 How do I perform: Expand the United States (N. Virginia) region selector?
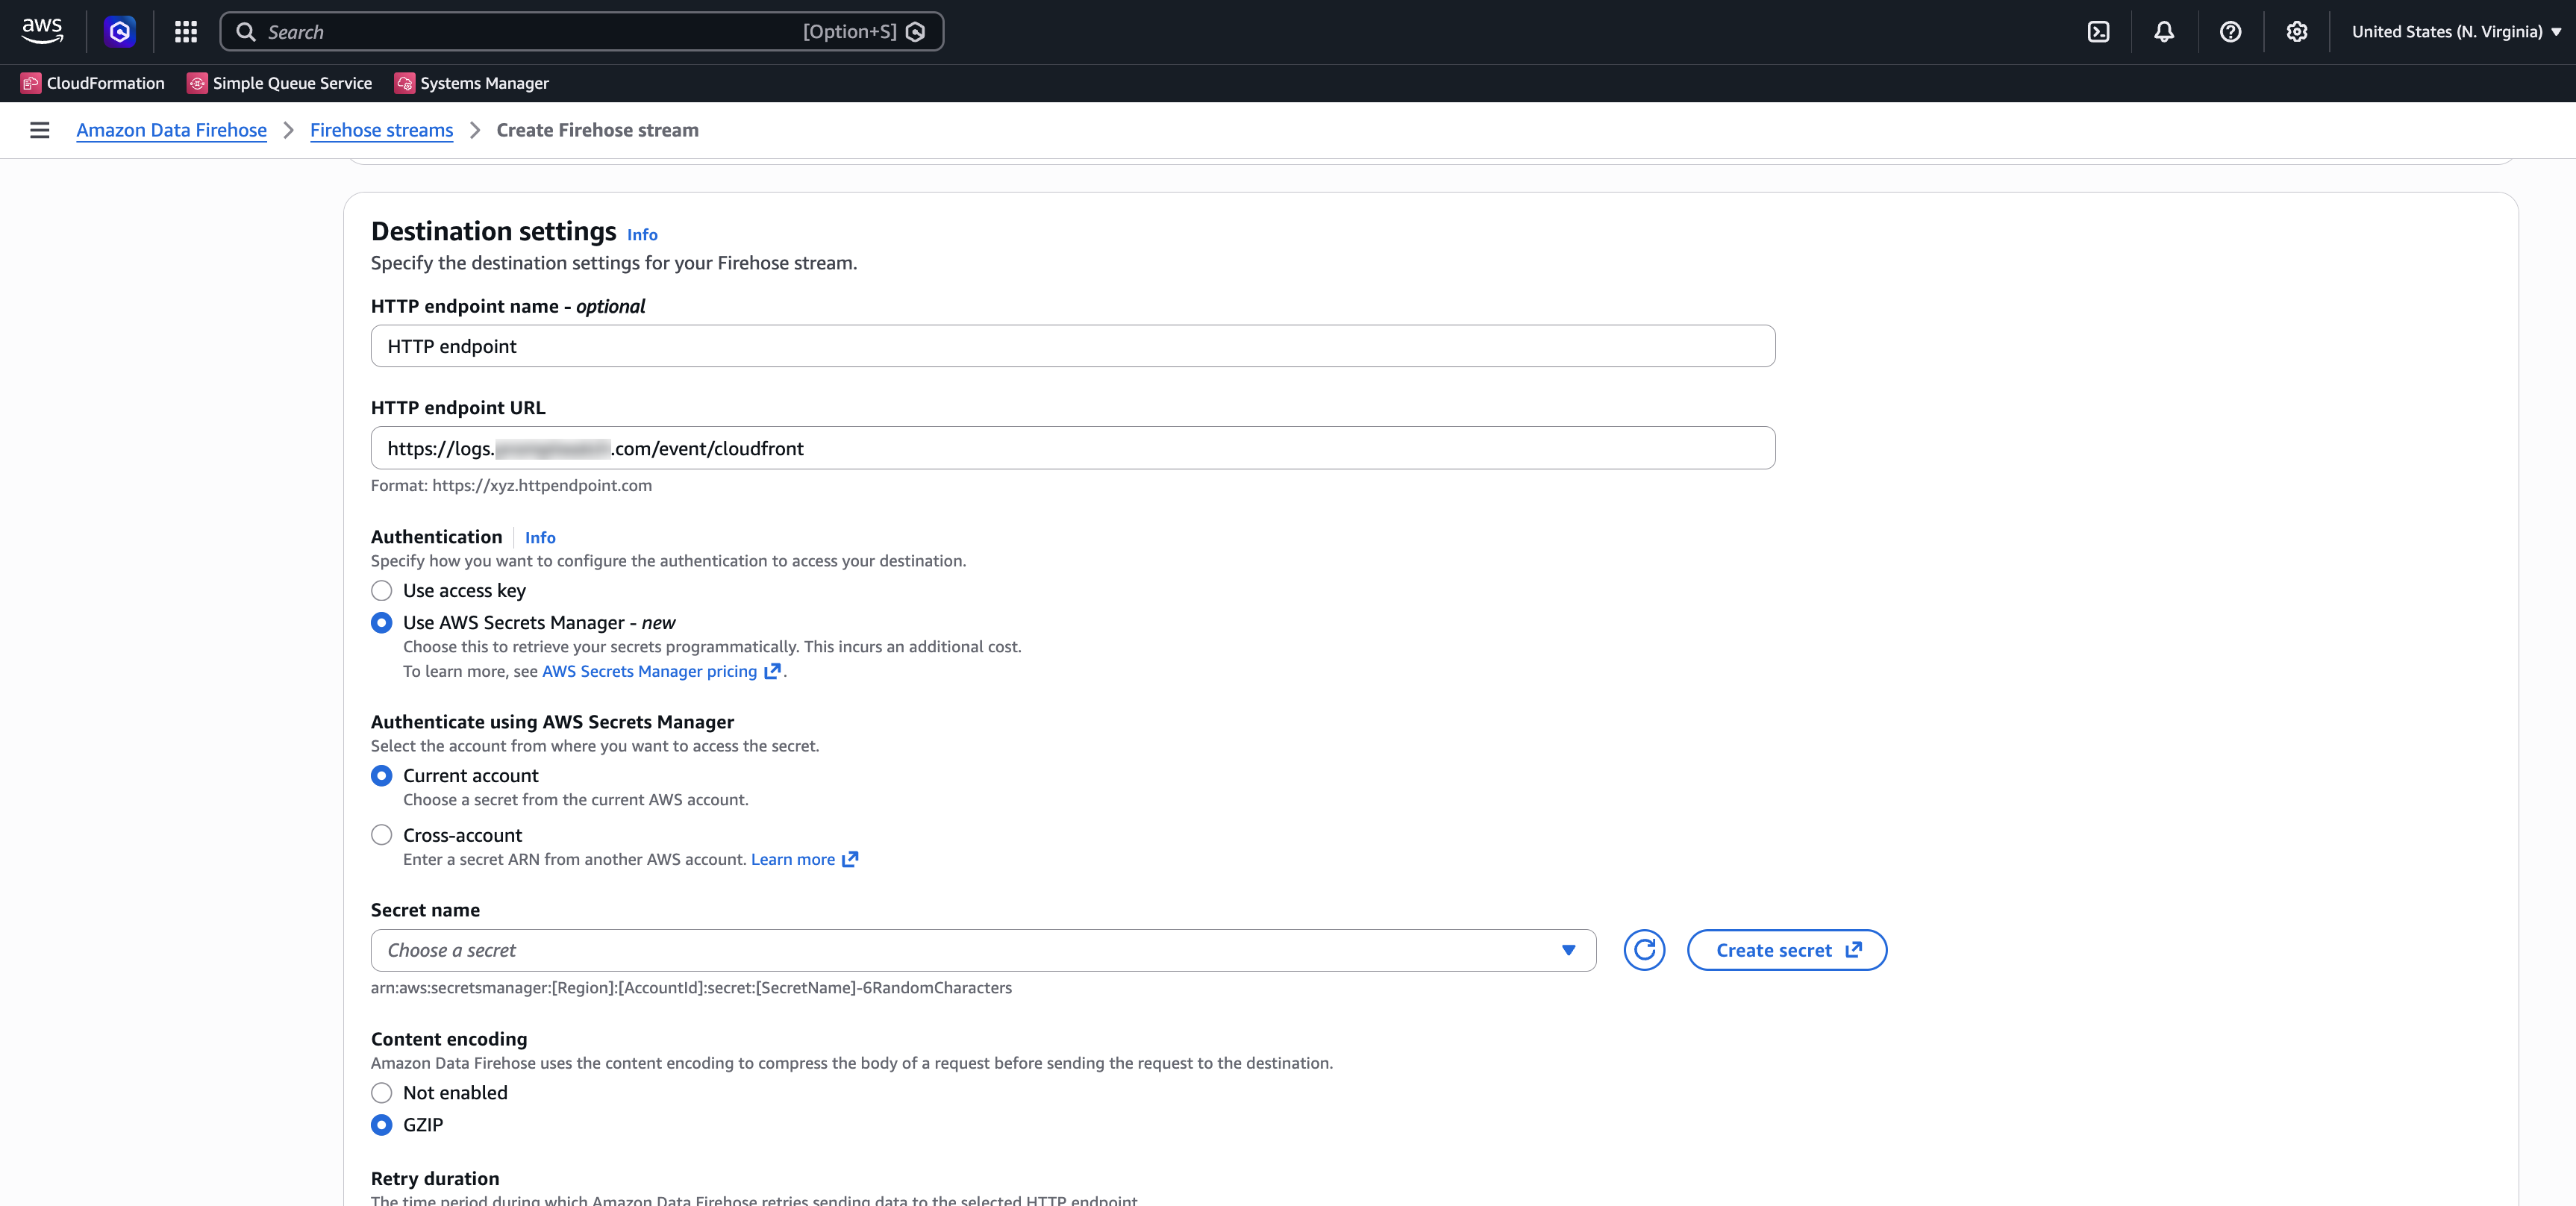pyautogui.click(x=2456, y=31)
